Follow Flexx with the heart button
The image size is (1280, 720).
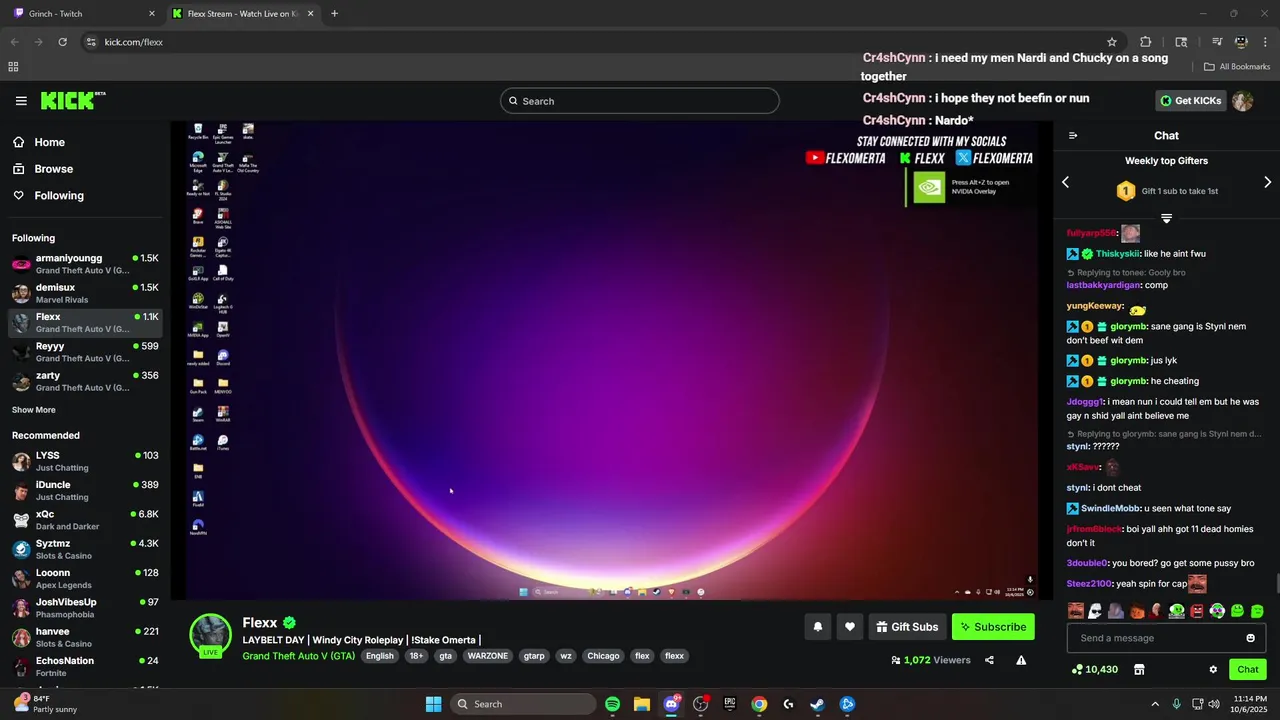[850, 627]
